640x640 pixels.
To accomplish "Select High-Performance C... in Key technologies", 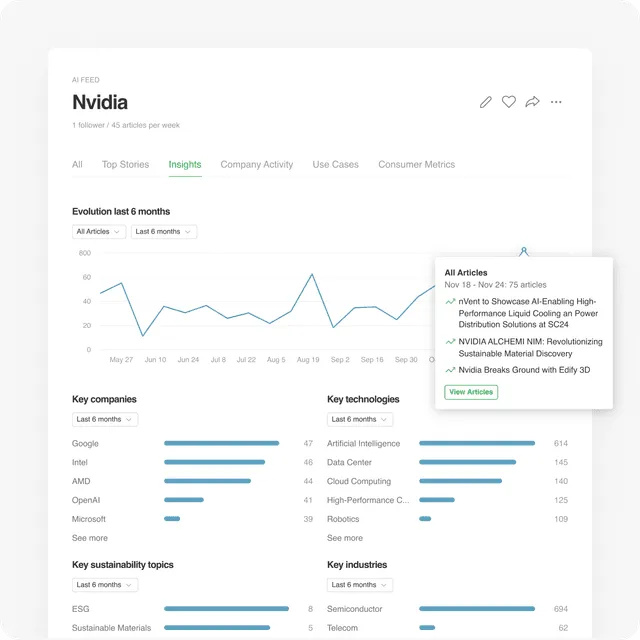I will point(368,500).
